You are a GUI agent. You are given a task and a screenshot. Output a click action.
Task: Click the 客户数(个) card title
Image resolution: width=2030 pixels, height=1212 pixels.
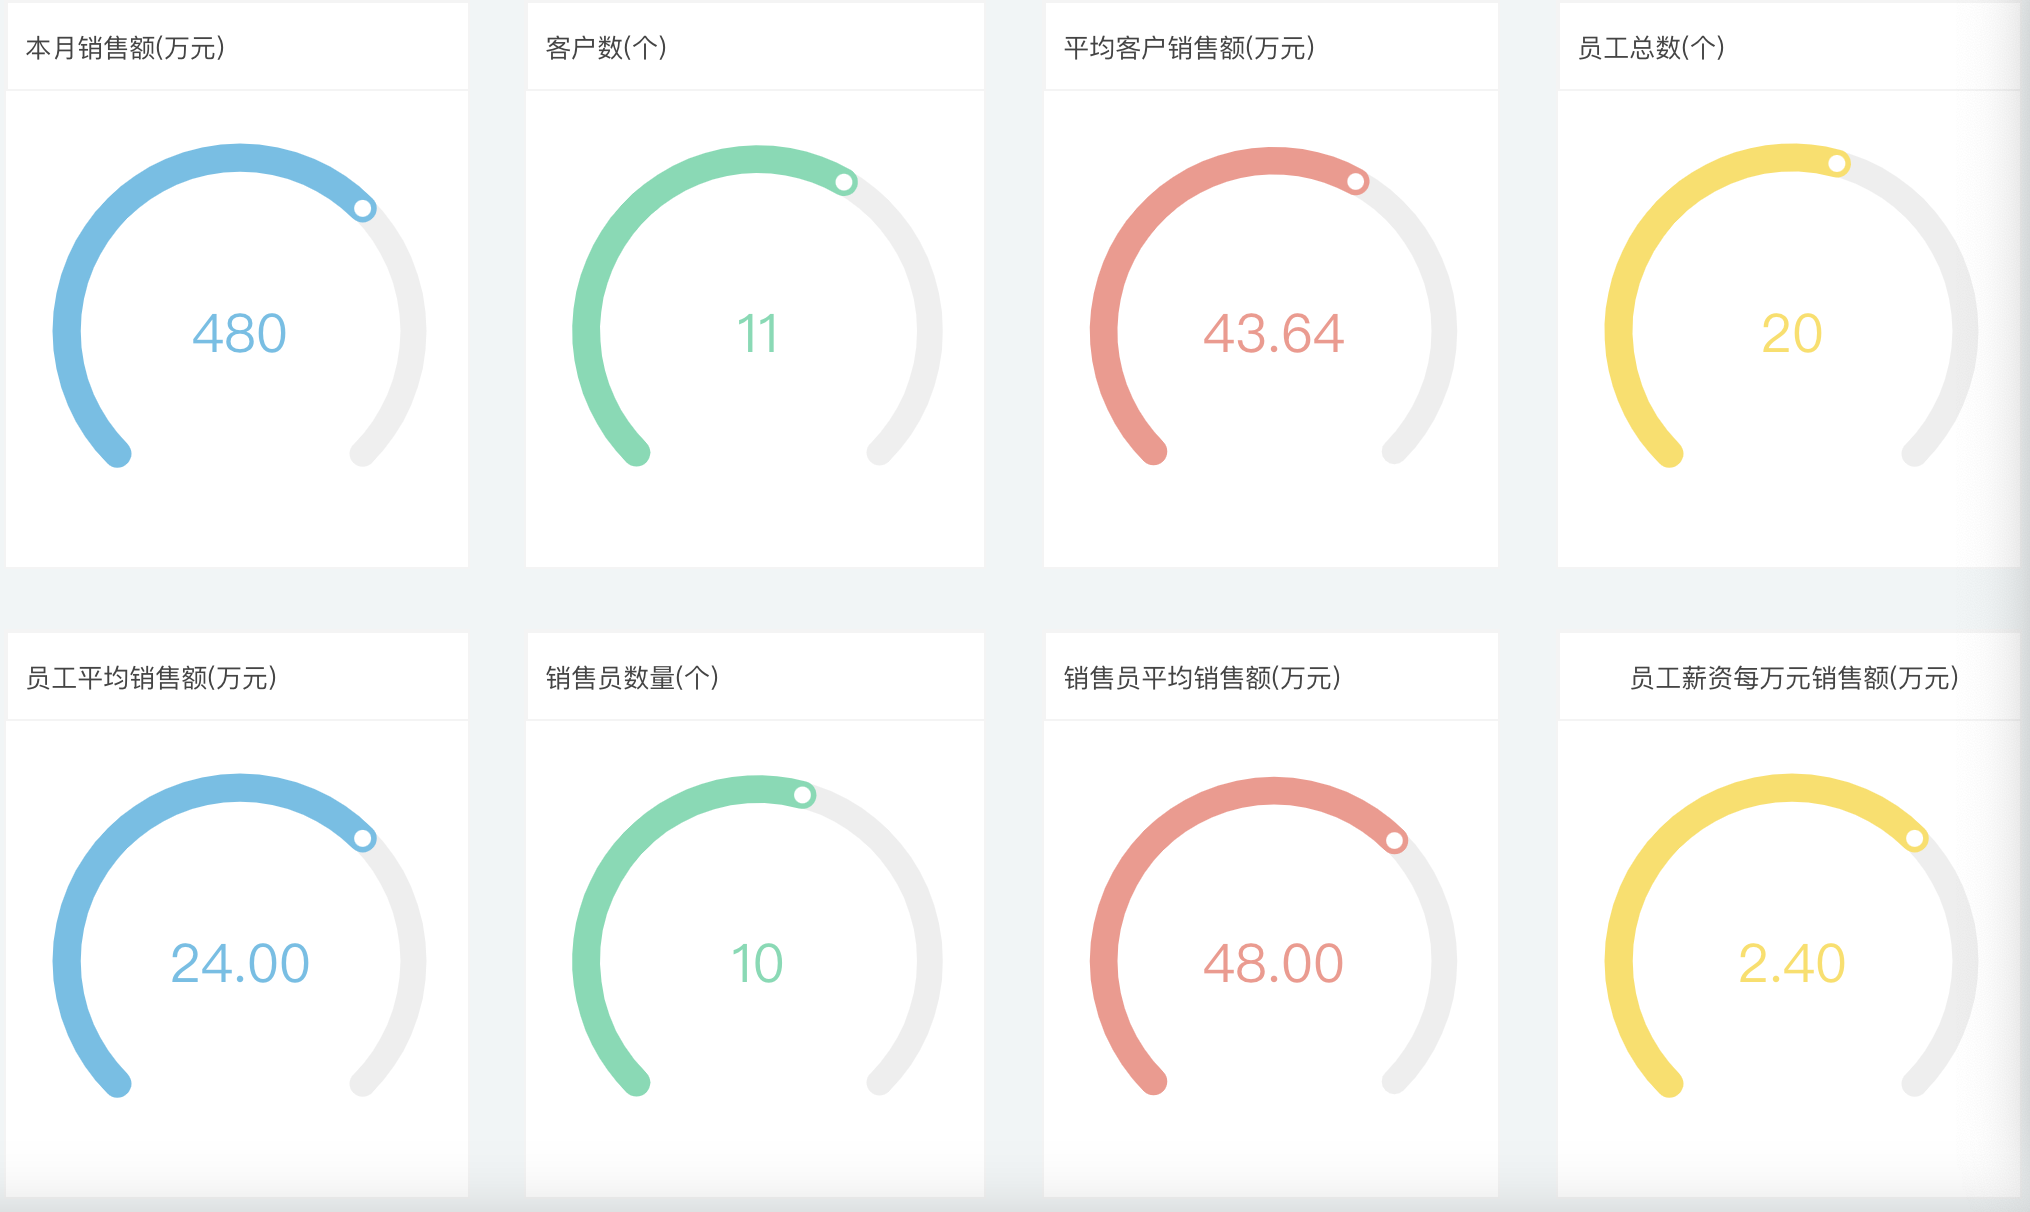(606, 48)
